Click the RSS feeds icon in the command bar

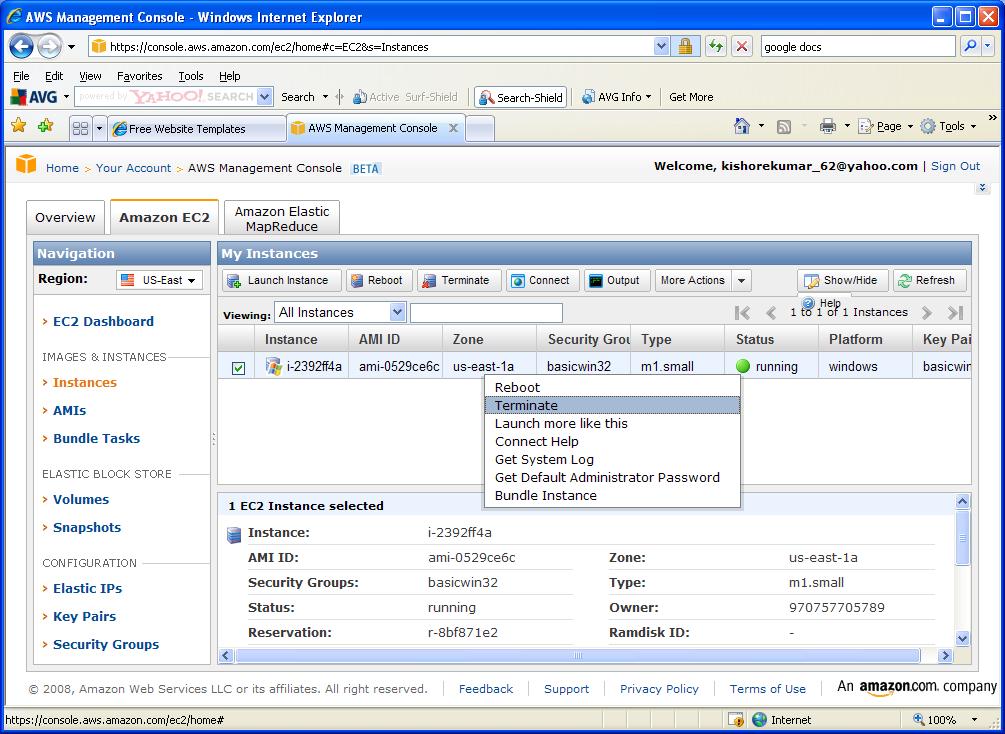(783, 127)
